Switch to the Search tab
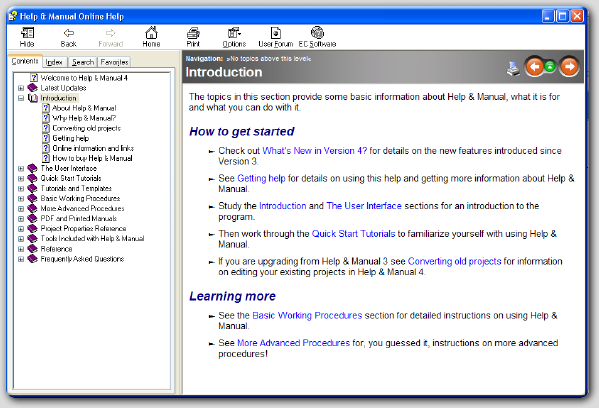The height and width of the screenshot is (408, 599). (x=83, y=62)
